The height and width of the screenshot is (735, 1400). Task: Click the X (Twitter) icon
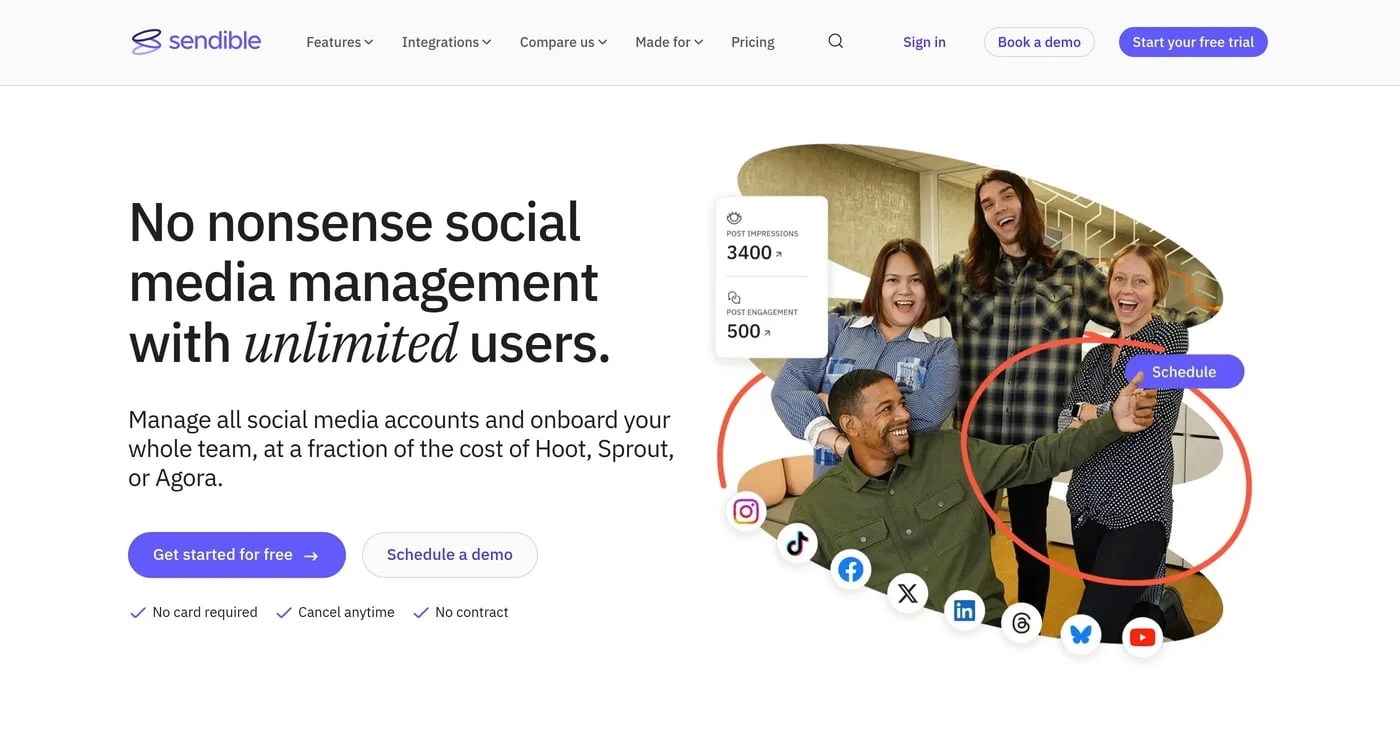[908, 593]
